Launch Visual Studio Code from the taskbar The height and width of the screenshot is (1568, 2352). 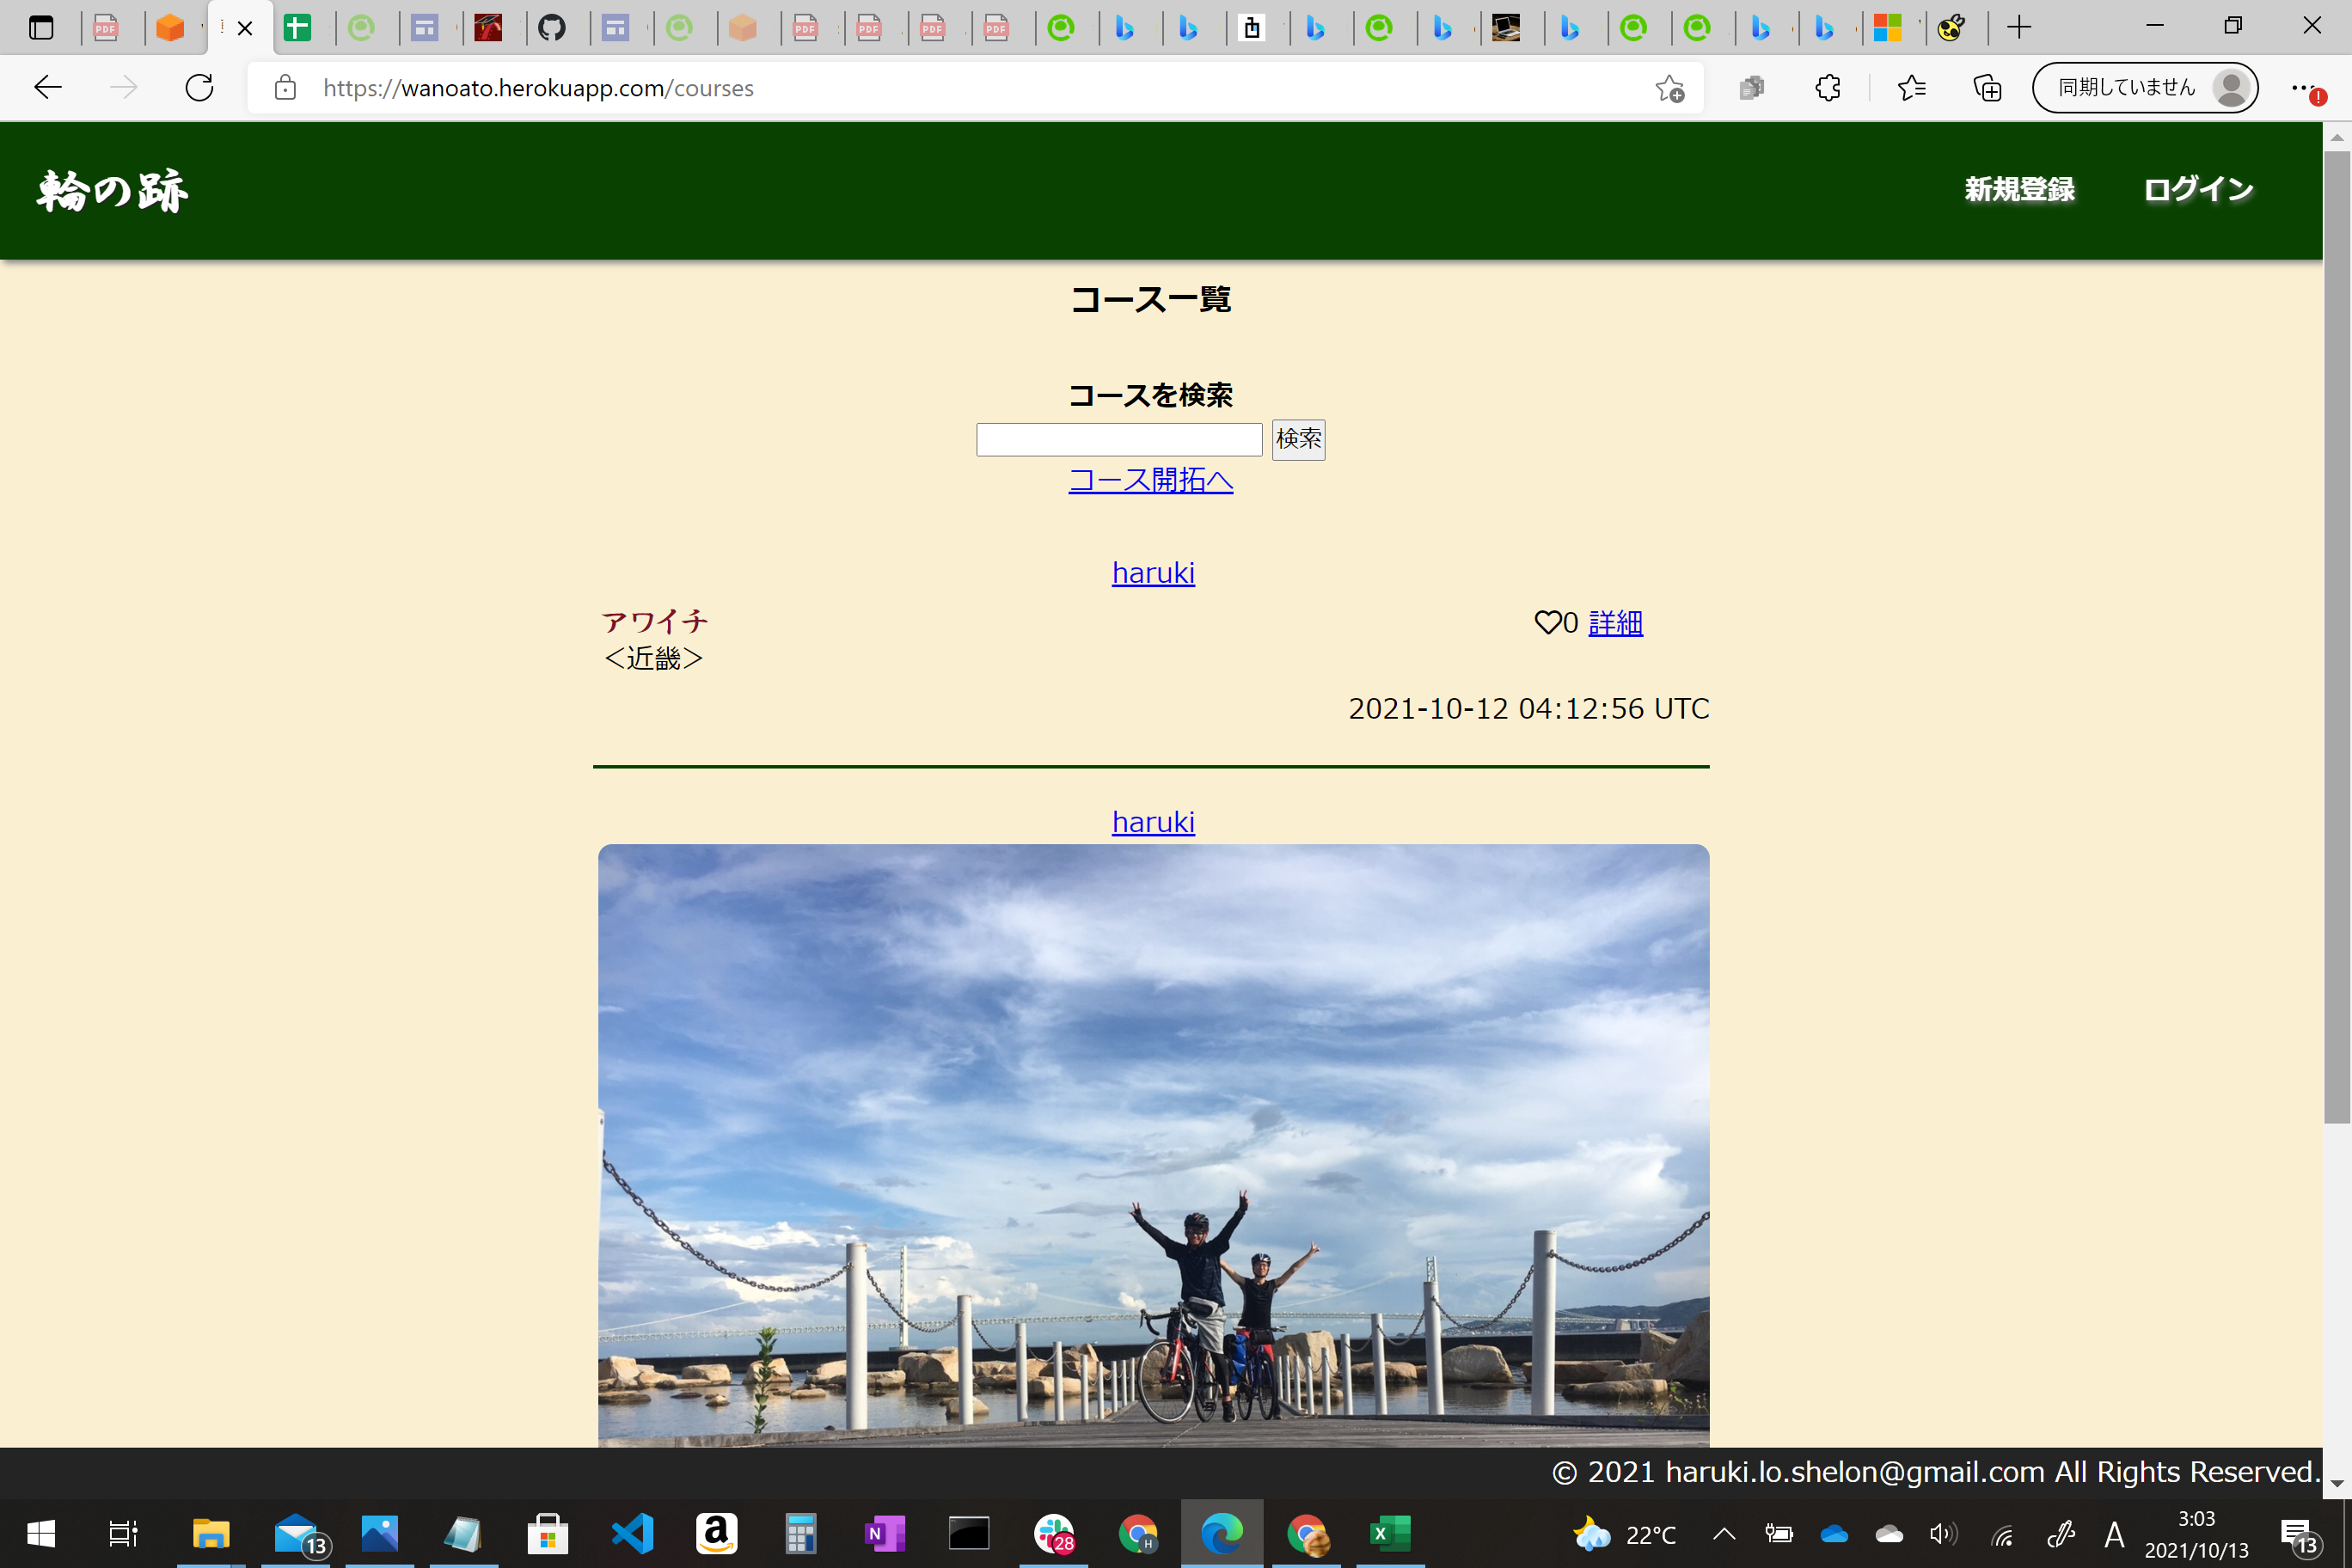(631, 1534)
